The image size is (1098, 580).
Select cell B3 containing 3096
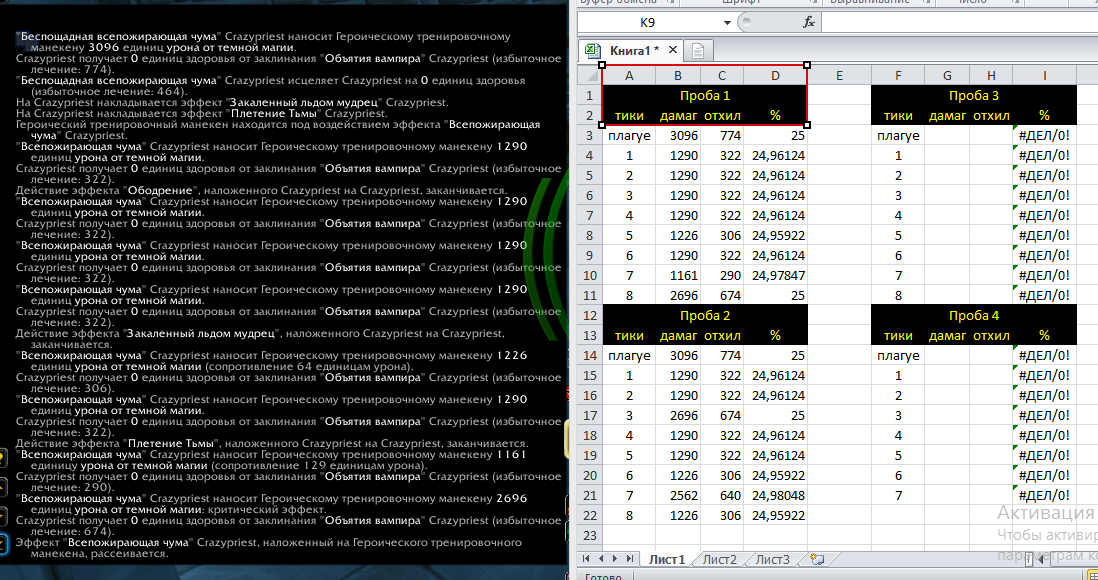coord(678,135)
